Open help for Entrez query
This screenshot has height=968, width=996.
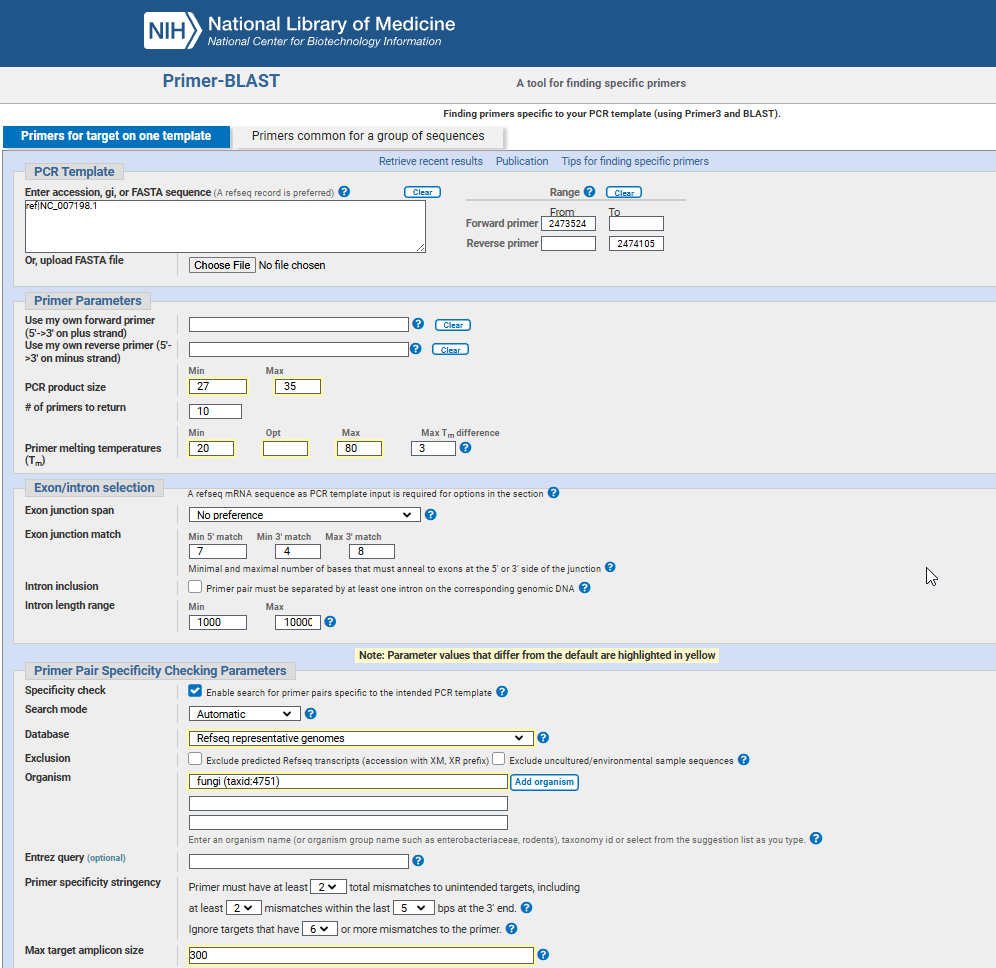point(418,861)
